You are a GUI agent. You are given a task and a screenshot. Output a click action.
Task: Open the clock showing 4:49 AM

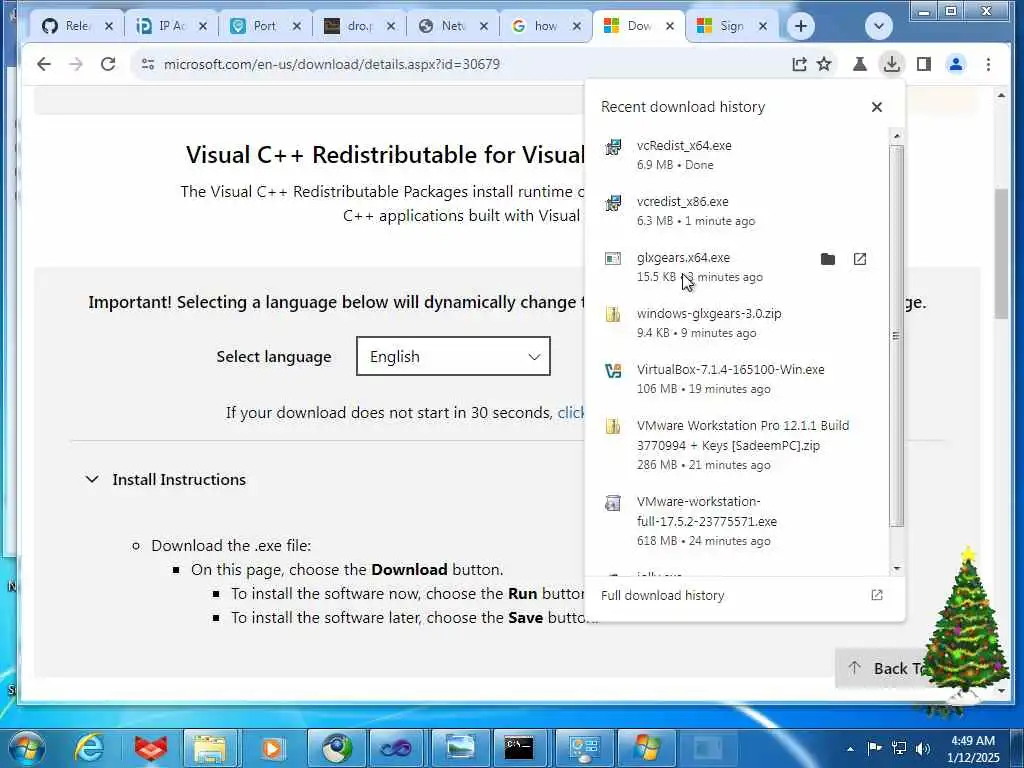[x=973, y=748]
